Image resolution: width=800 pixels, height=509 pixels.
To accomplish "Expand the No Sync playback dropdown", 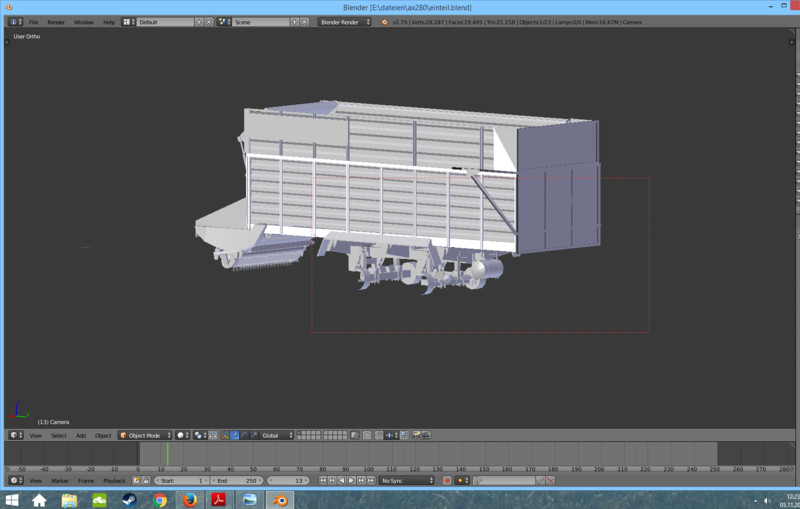I will pyautogui.click(x=406, y=480).
